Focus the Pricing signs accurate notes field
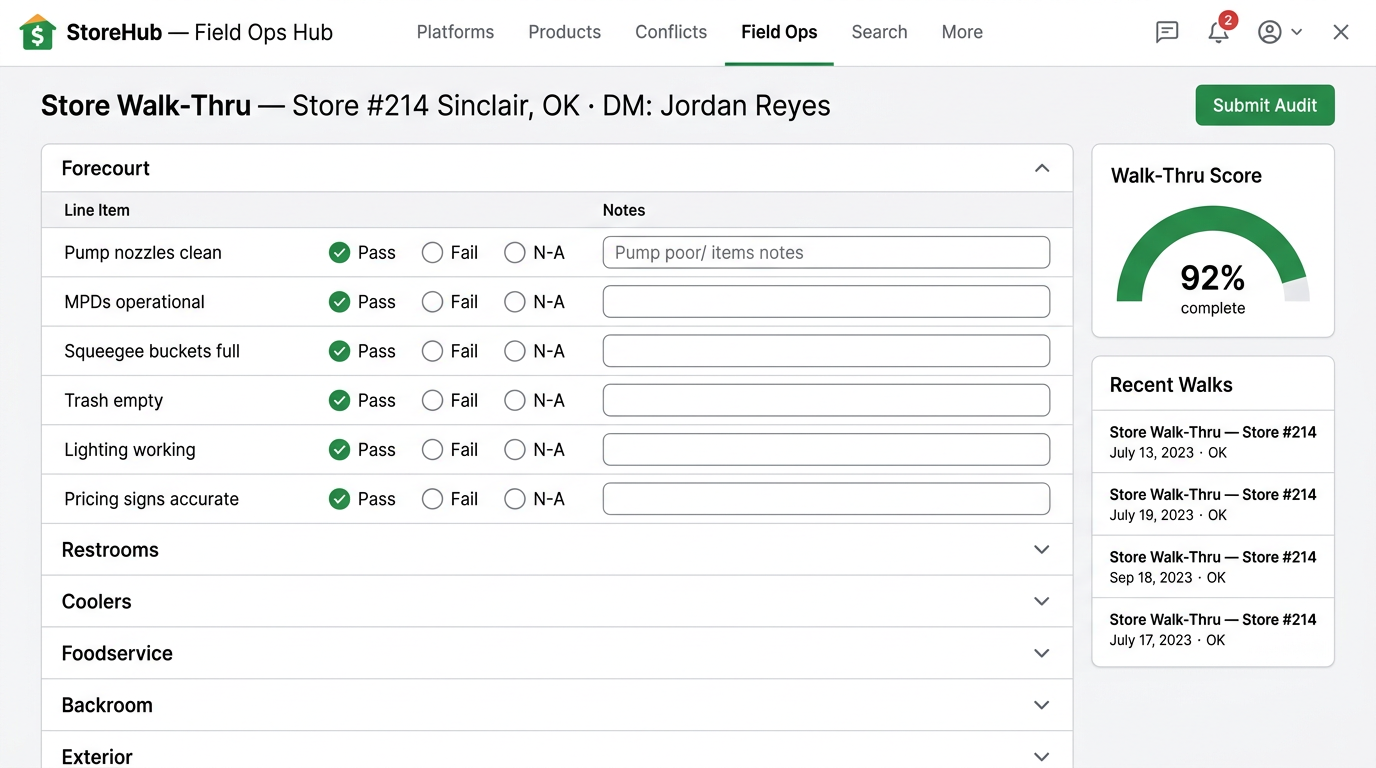1376x768 pixels. click(826, 499)
